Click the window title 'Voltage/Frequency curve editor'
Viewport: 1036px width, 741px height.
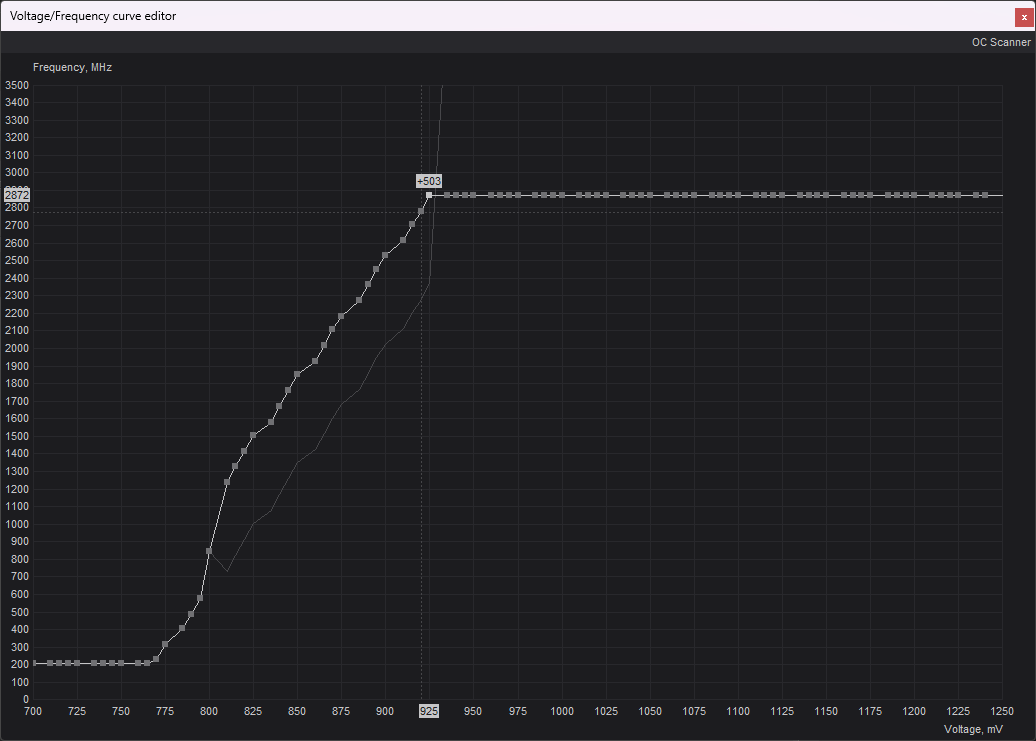(93, 16)
